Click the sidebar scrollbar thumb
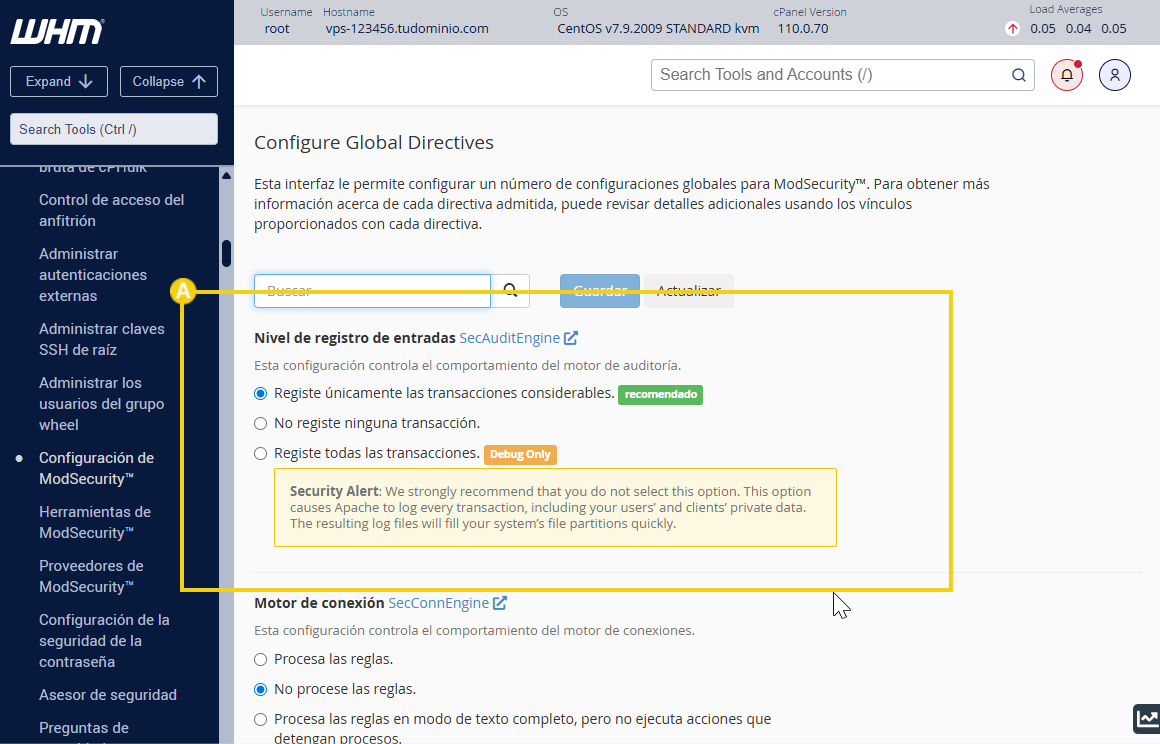Viewport: 1160px width, 744px height. (x=226, y=254)
